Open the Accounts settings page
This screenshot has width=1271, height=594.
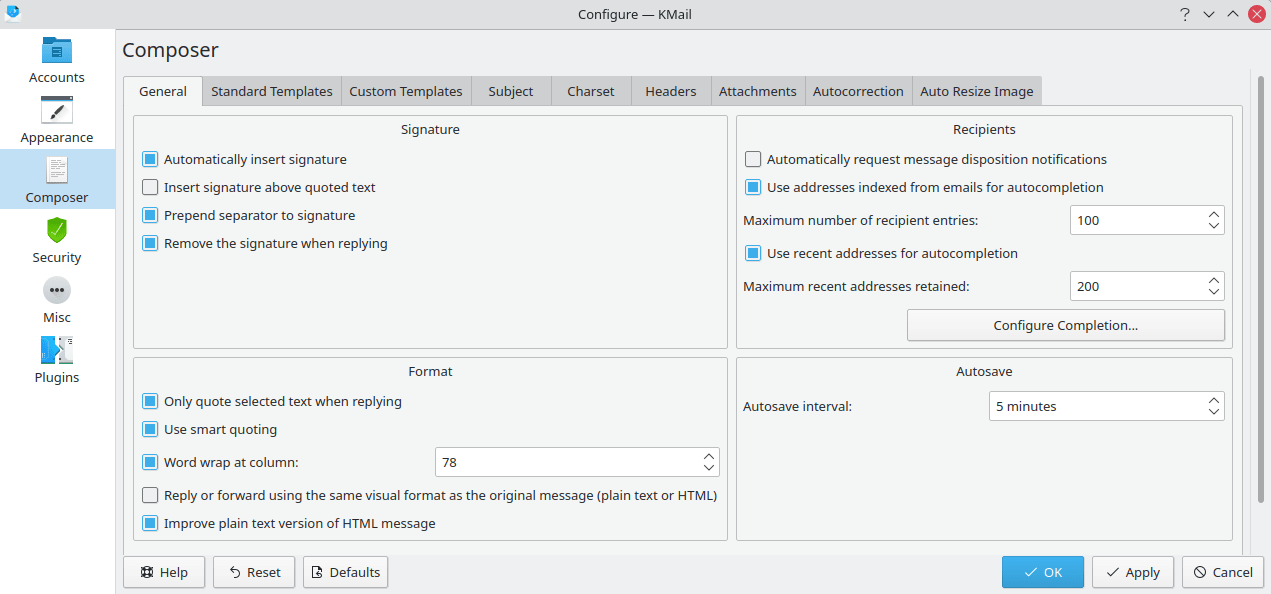click(x=56, y=60)
